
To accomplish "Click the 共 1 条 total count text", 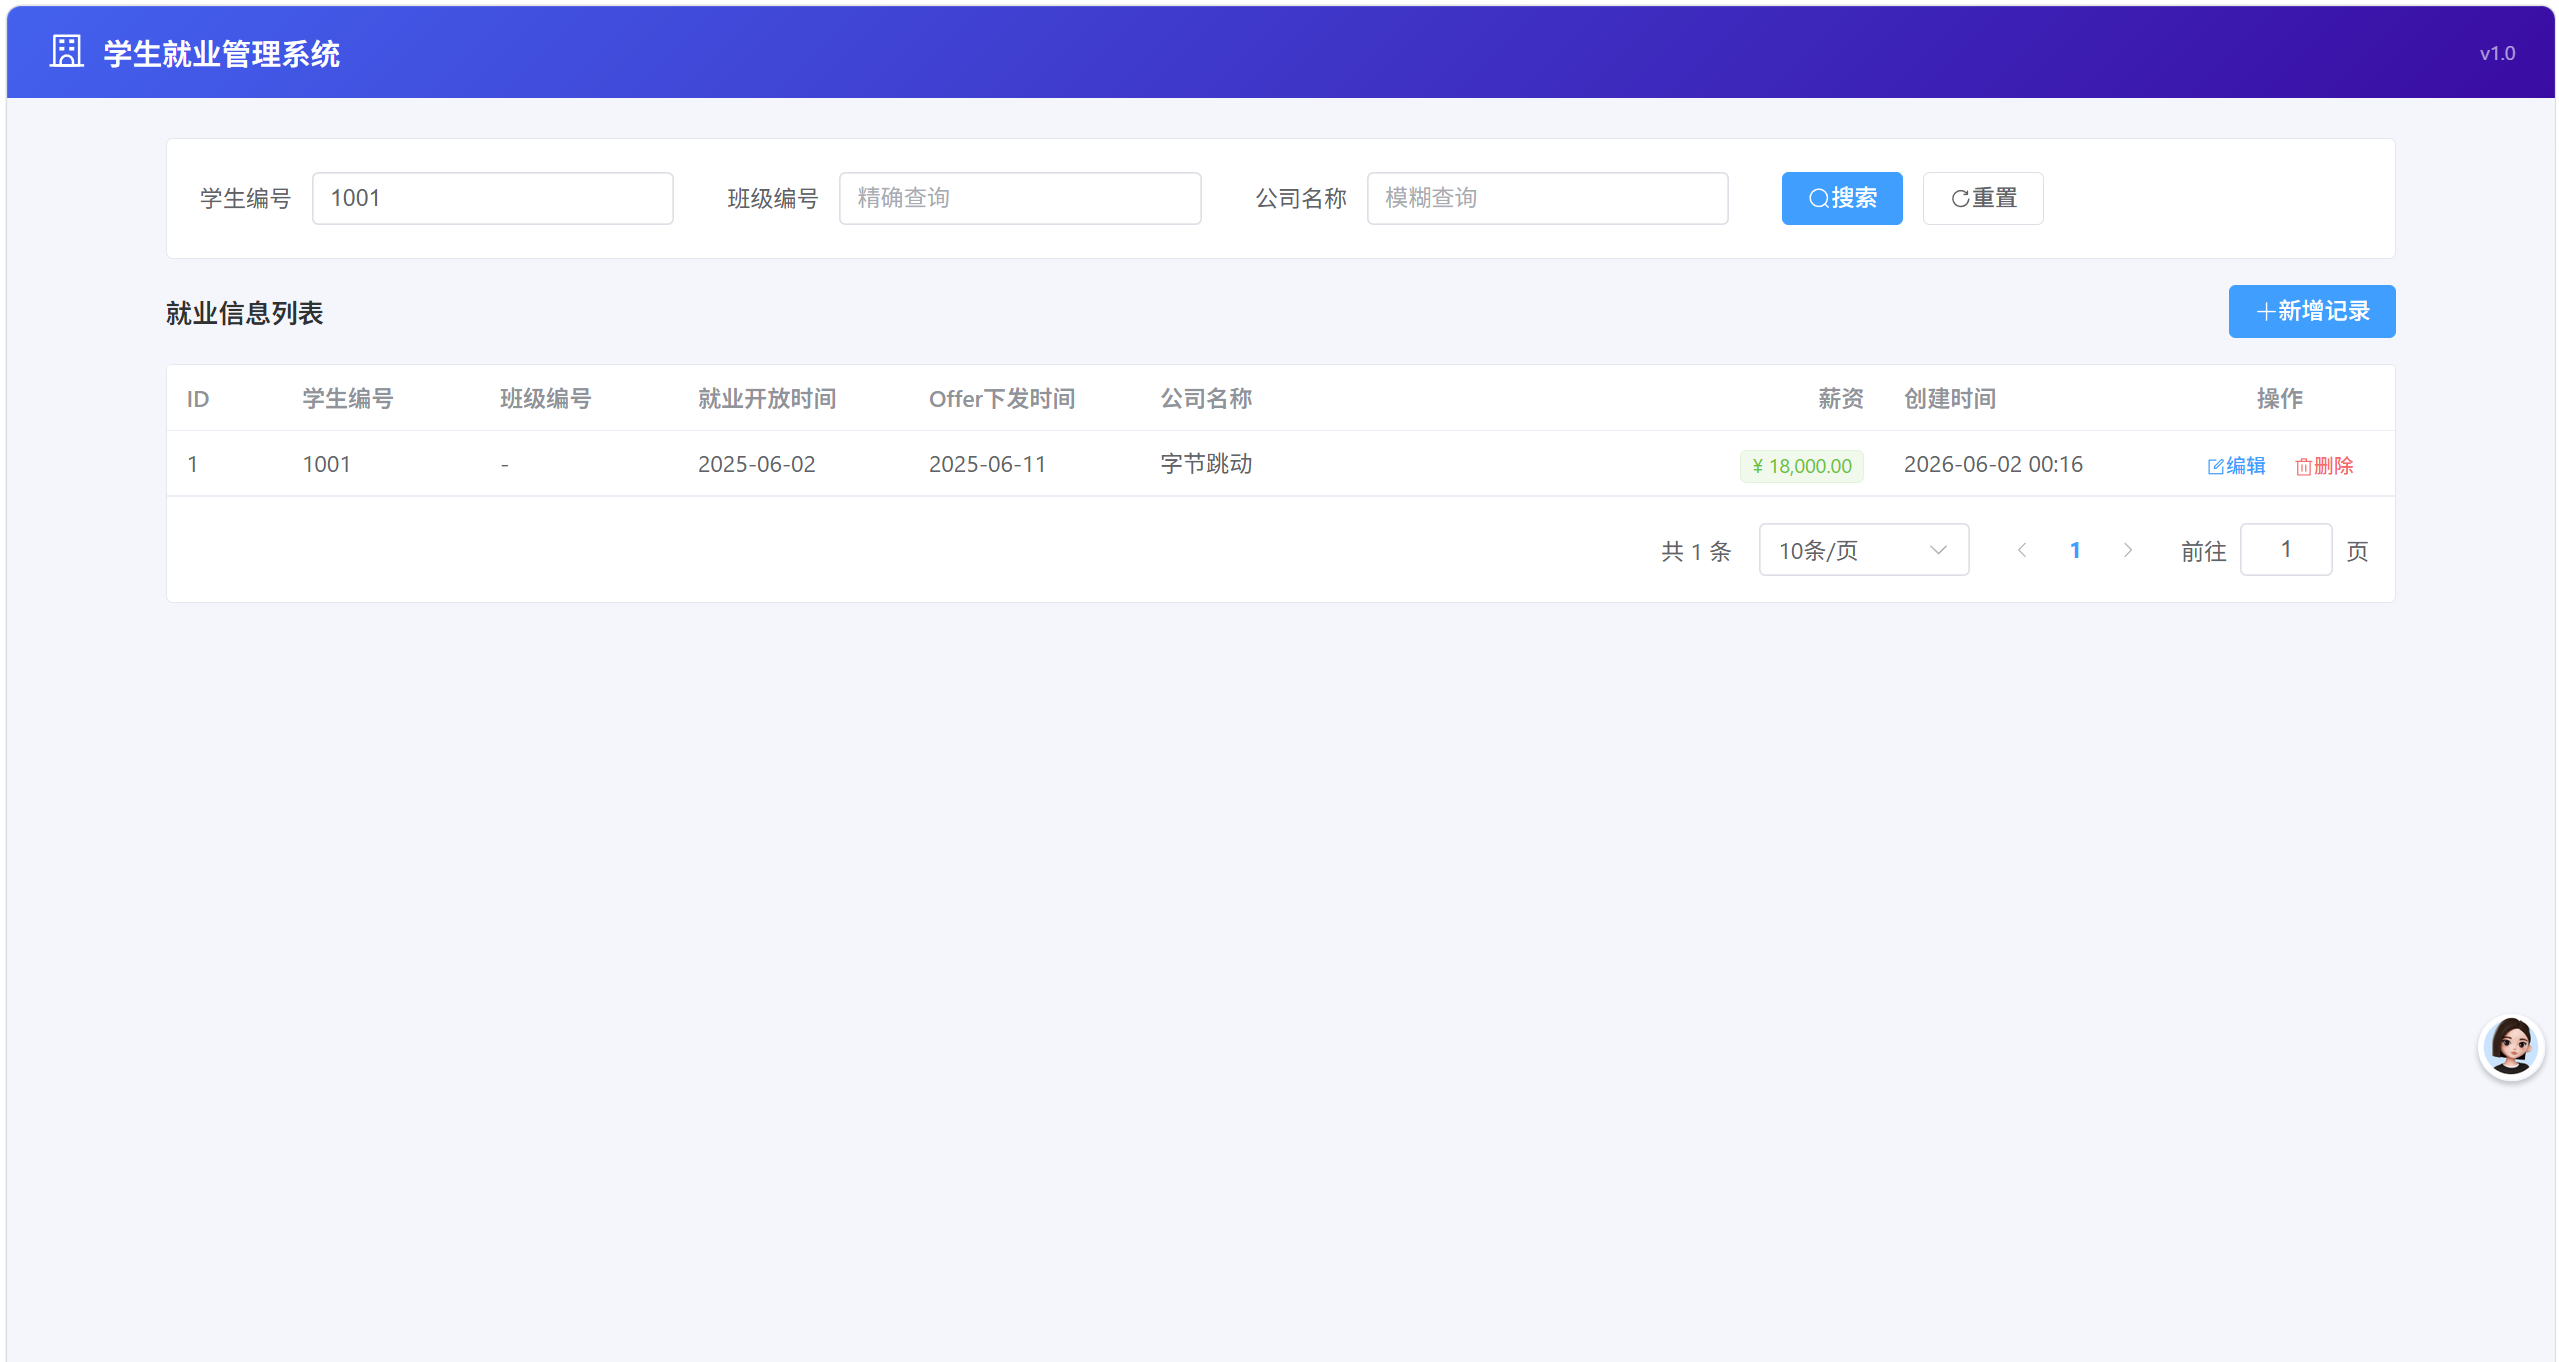I will click(x=1695, y=551).
